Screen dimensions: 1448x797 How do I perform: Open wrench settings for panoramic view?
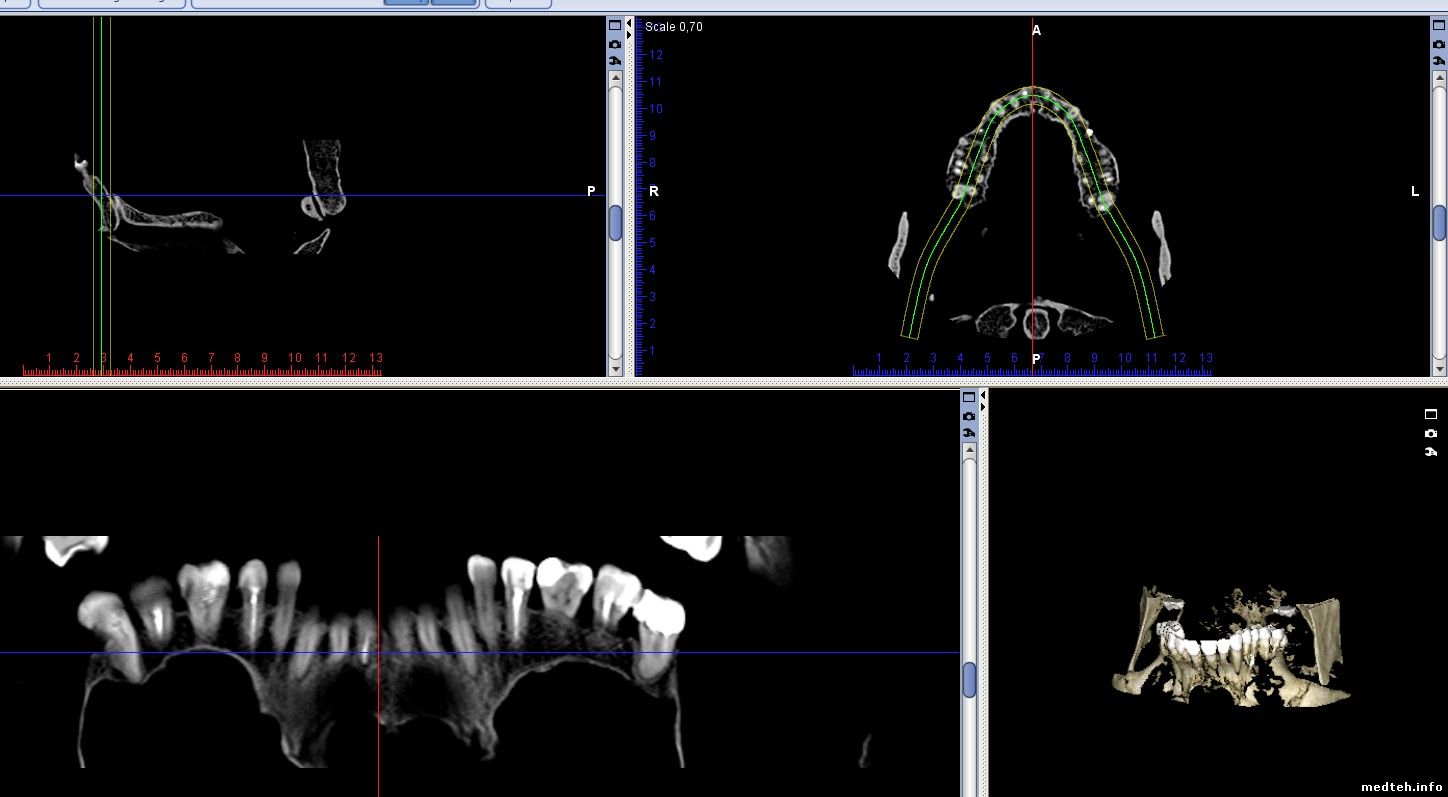968,432
